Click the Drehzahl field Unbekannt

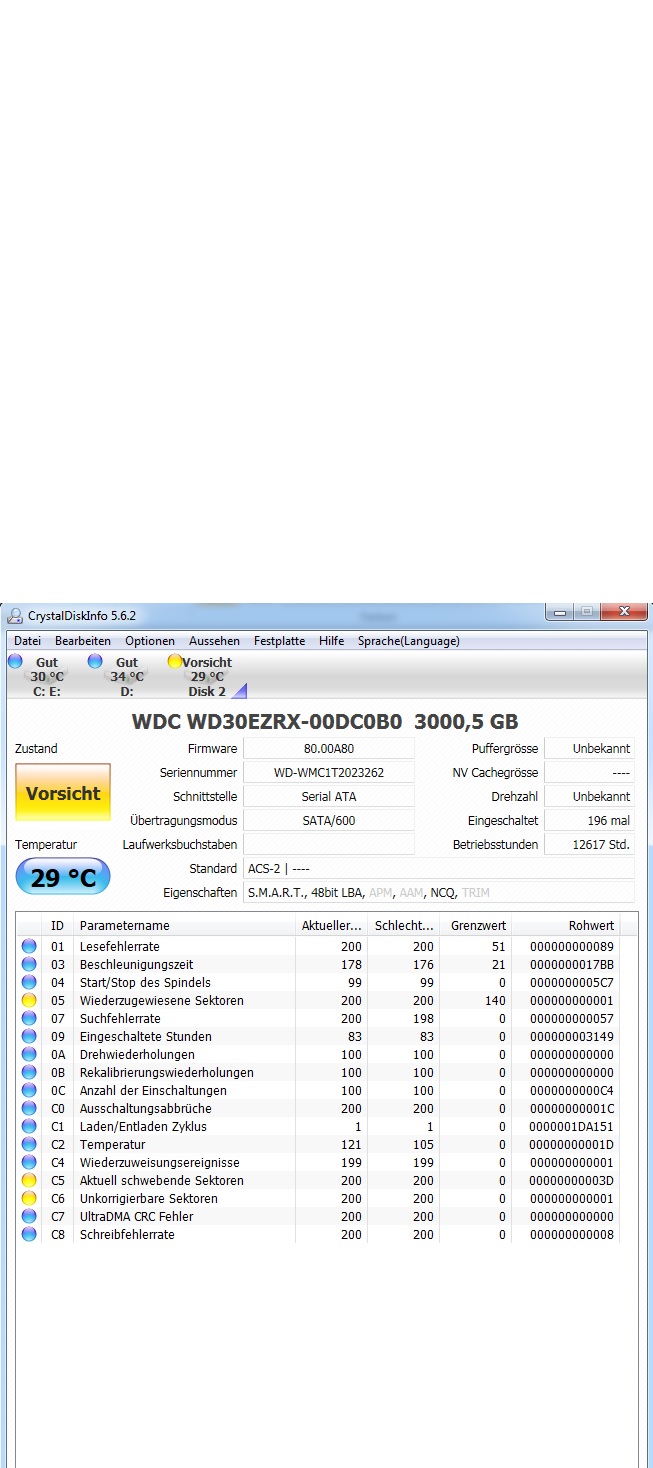point(589,796)
